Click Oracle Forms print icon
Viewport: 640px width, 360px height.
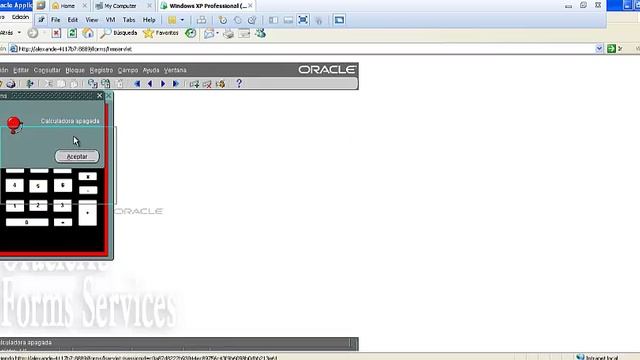(x=11, y=84)
